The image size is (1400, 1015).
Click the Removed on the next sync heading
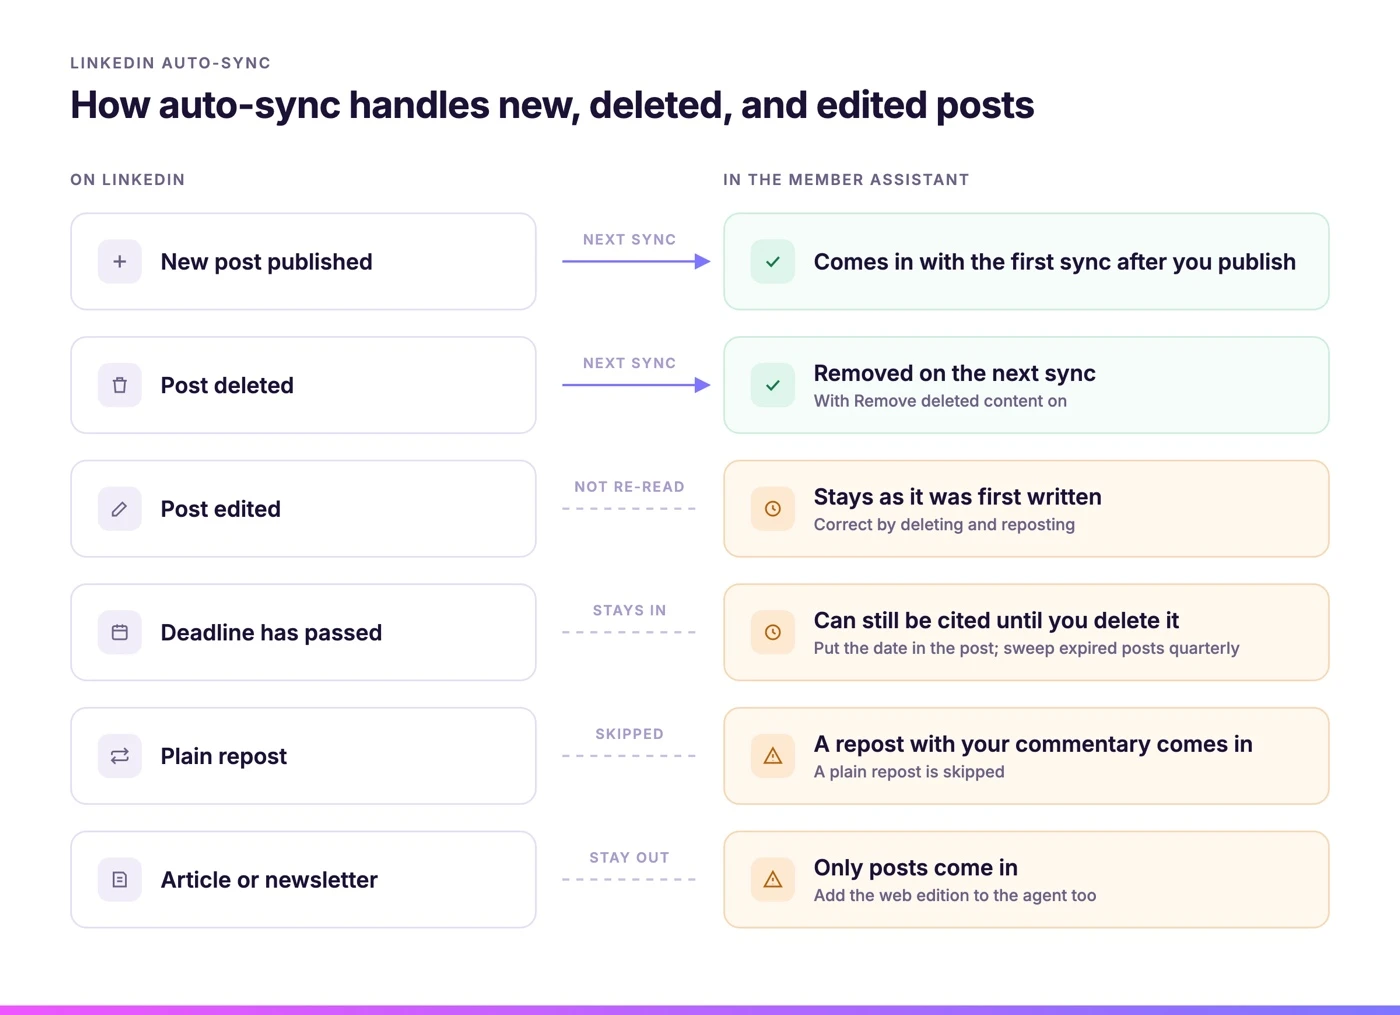point(954,373)
